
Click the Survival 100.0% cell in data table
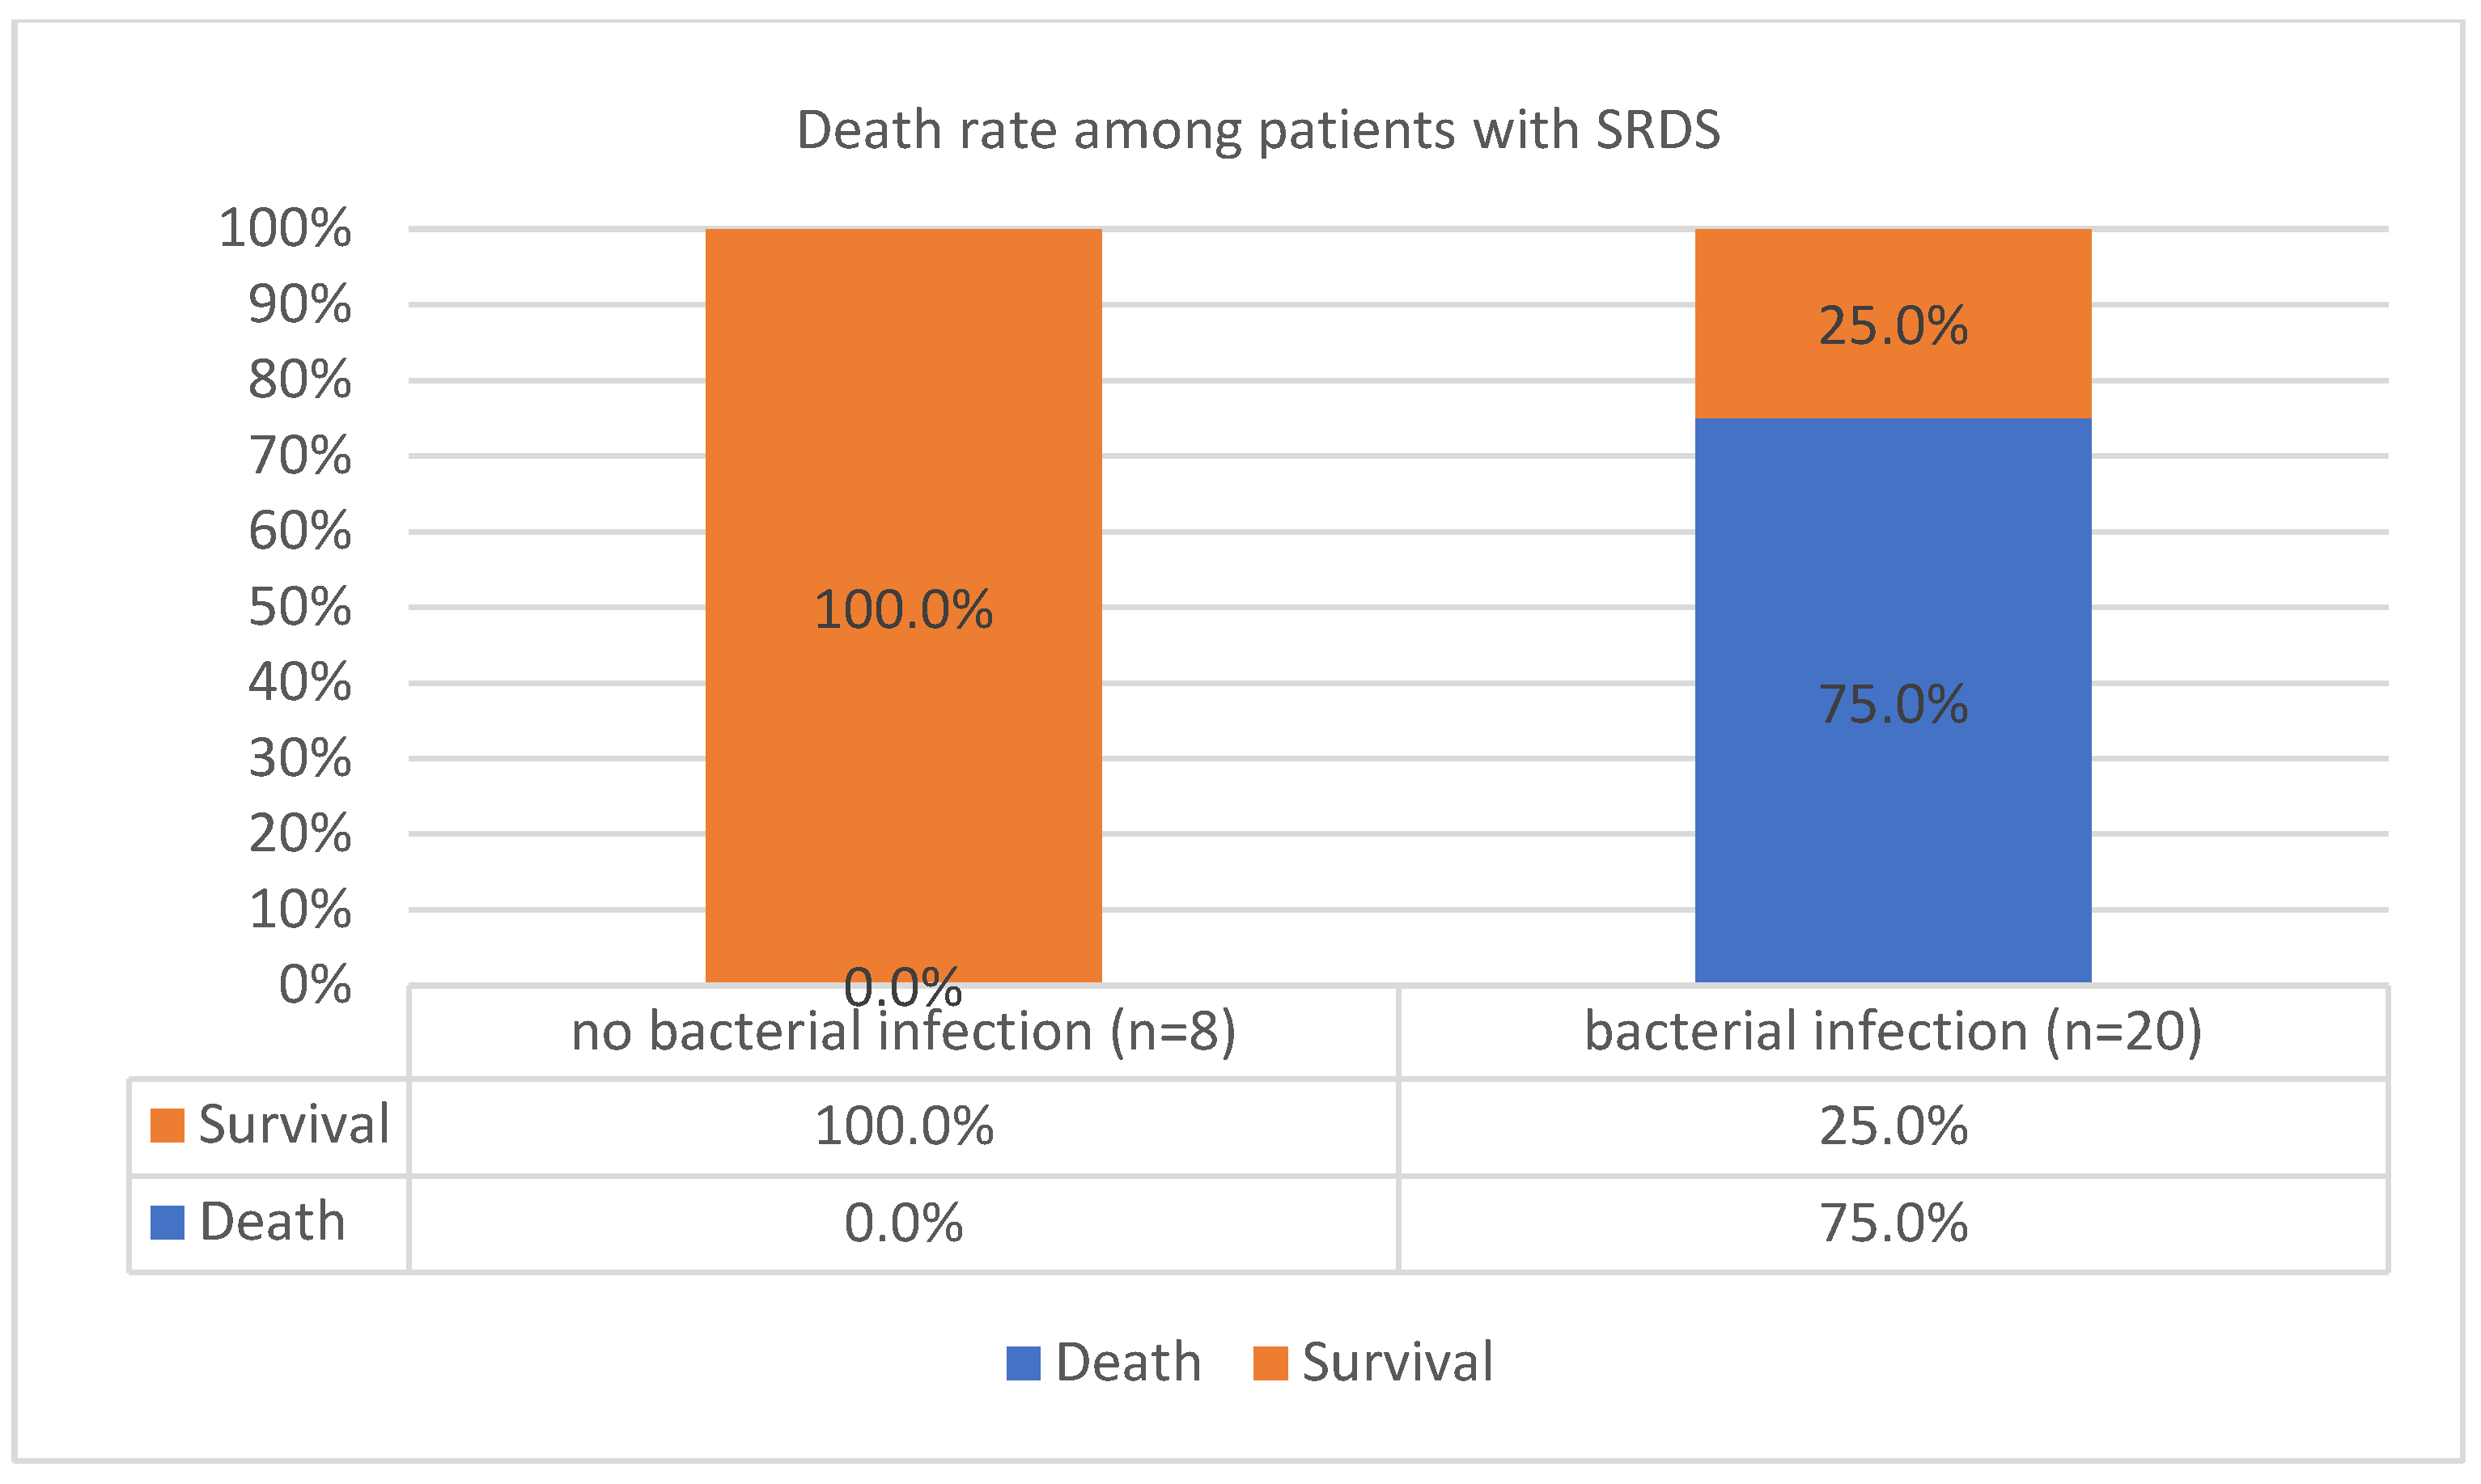904,1126
